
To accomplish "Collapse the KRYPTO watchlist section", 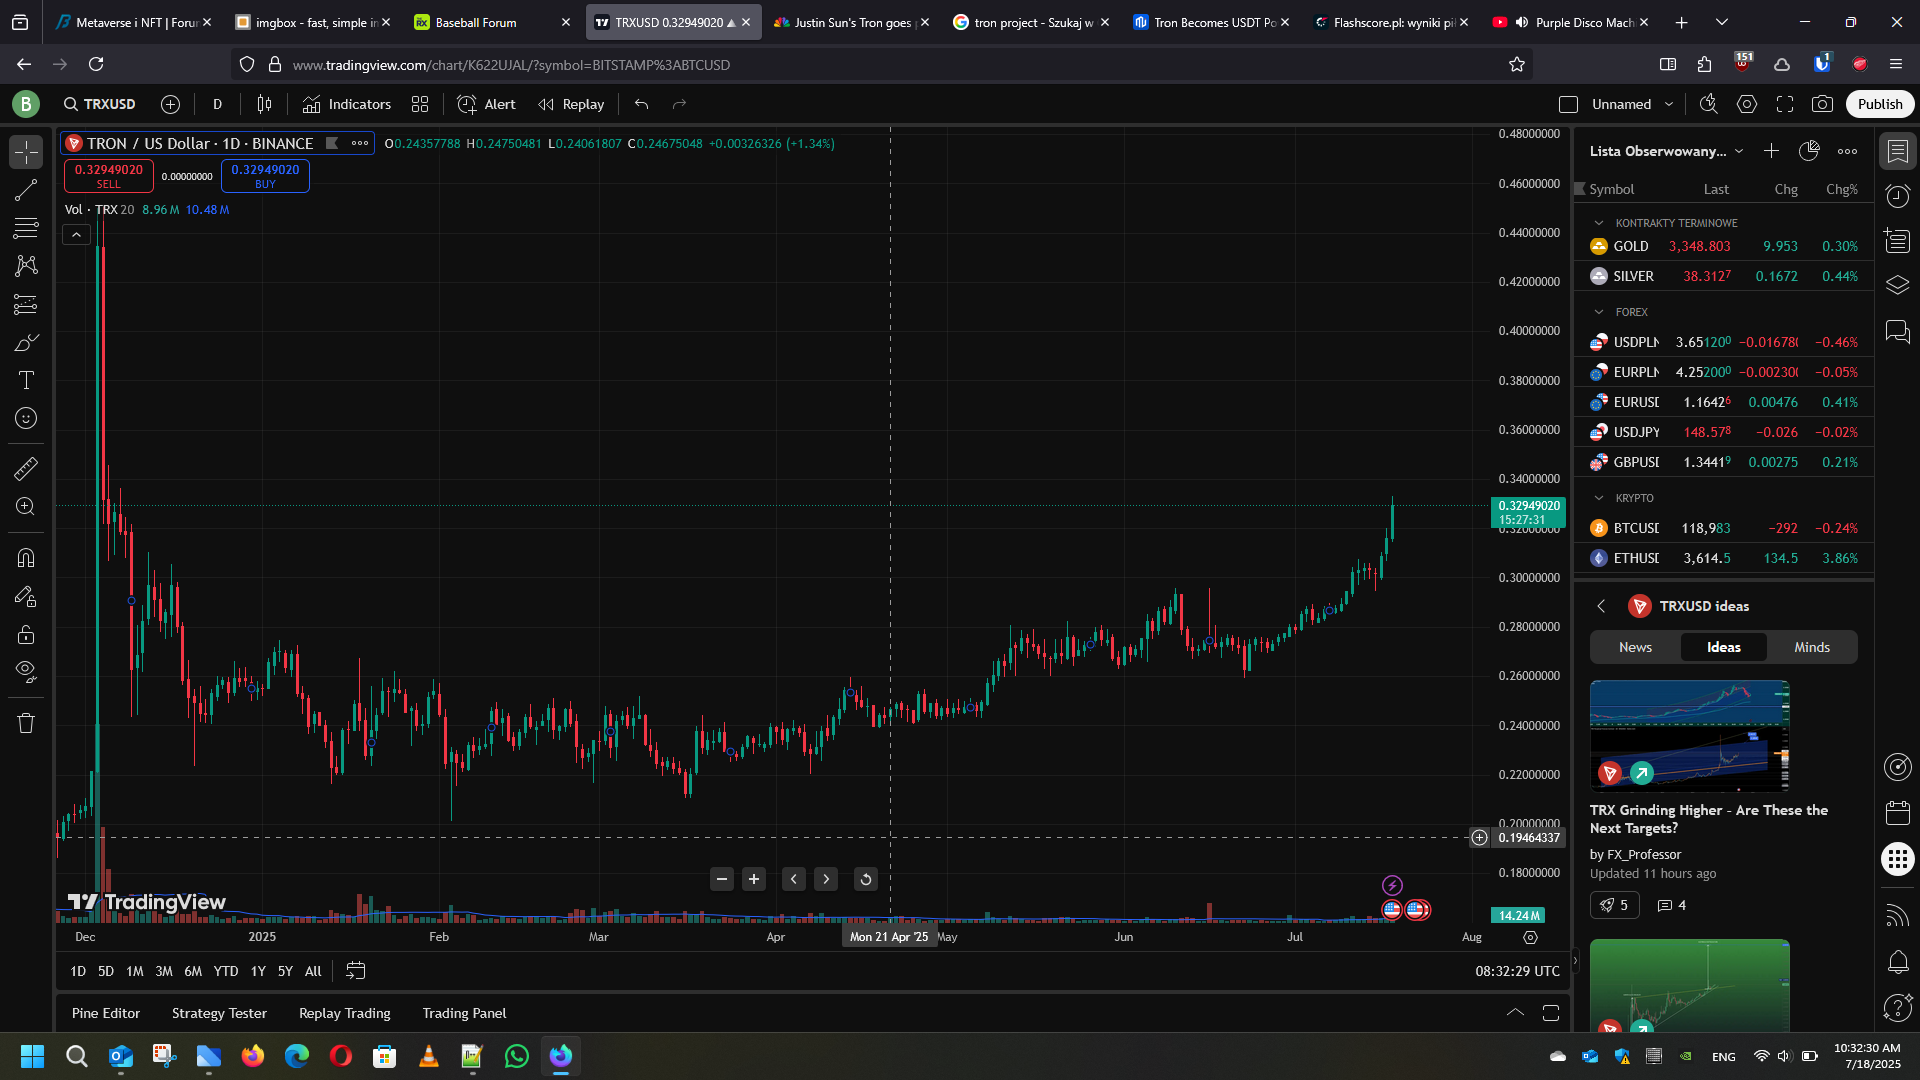I will pyautogui.click(x=1599, y=498).
